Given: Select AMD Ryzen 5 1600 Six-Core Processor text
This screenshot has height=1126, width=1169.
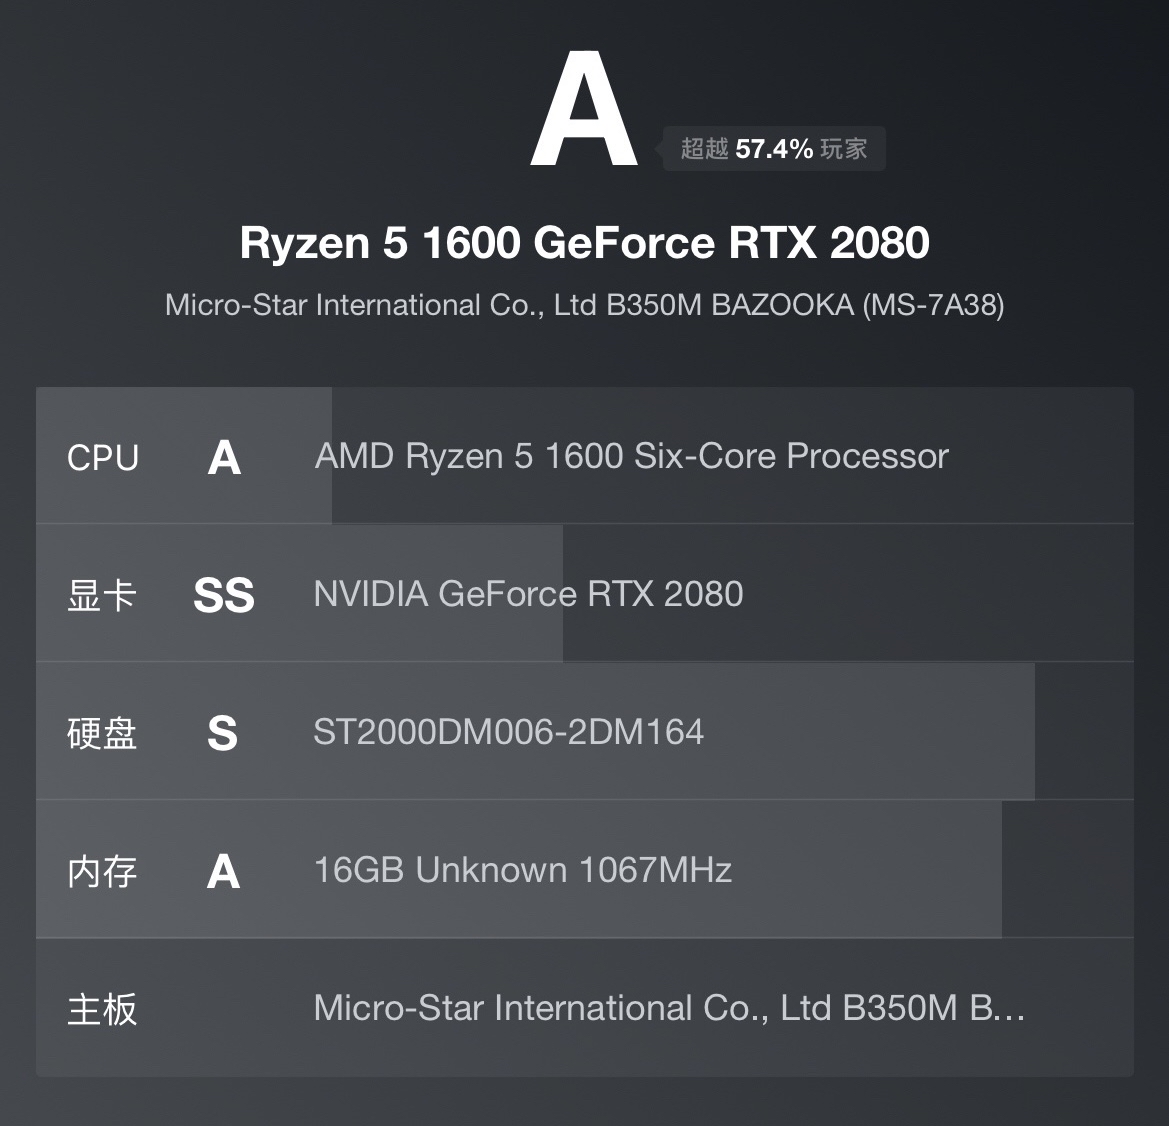Looking at the screenshot, I should click(631, 456).
